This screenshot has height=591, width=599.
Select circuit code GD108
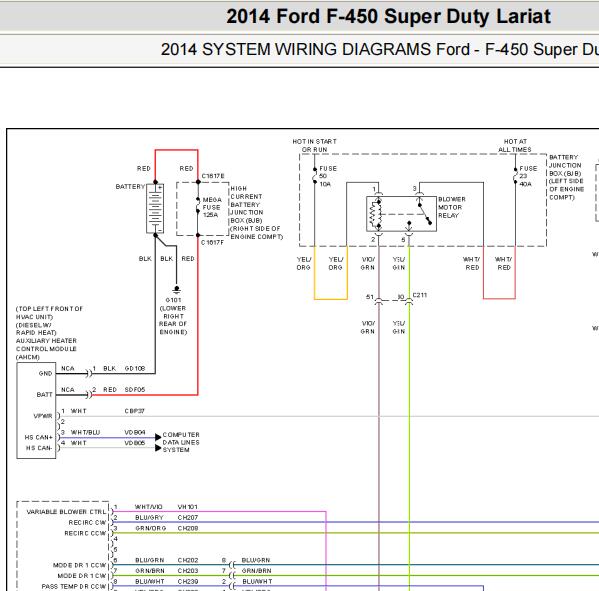click(135, 369)
